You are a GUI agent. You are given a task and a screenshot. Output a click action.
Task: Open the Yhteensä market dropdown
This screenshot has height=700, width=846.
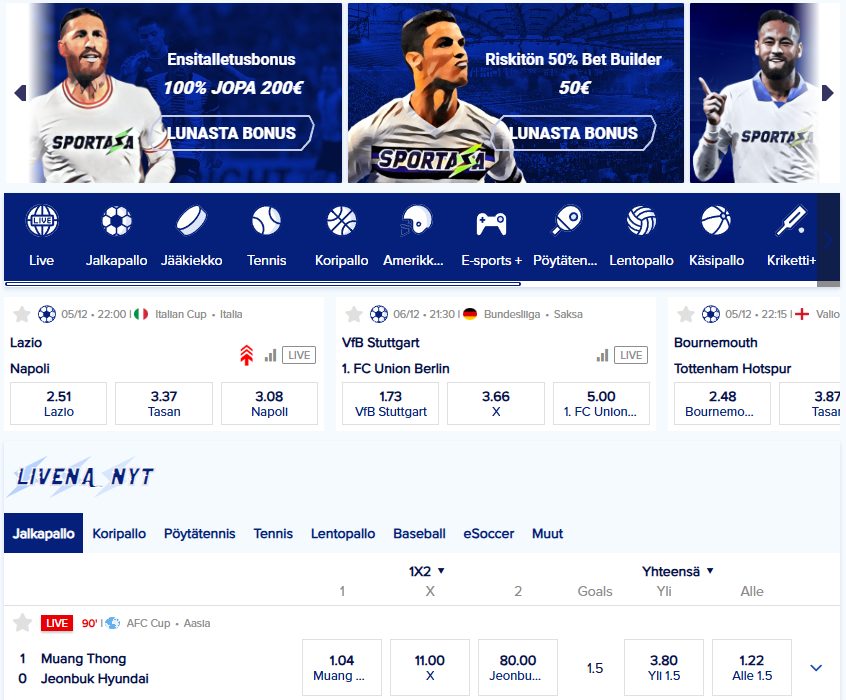(x=678, y=571)
